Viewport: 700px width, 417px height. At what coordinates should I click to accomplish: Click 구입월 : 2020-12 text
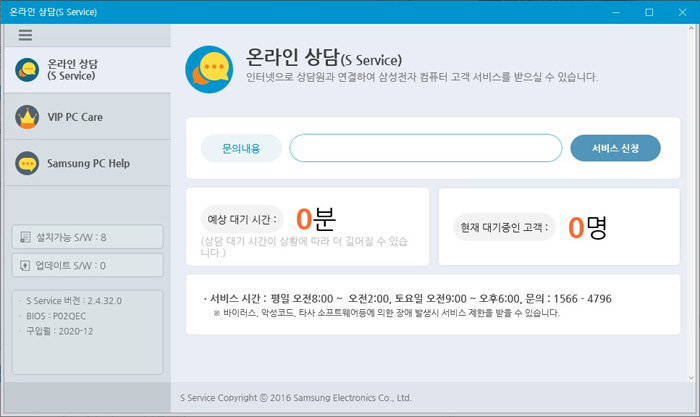pos(59,331)
